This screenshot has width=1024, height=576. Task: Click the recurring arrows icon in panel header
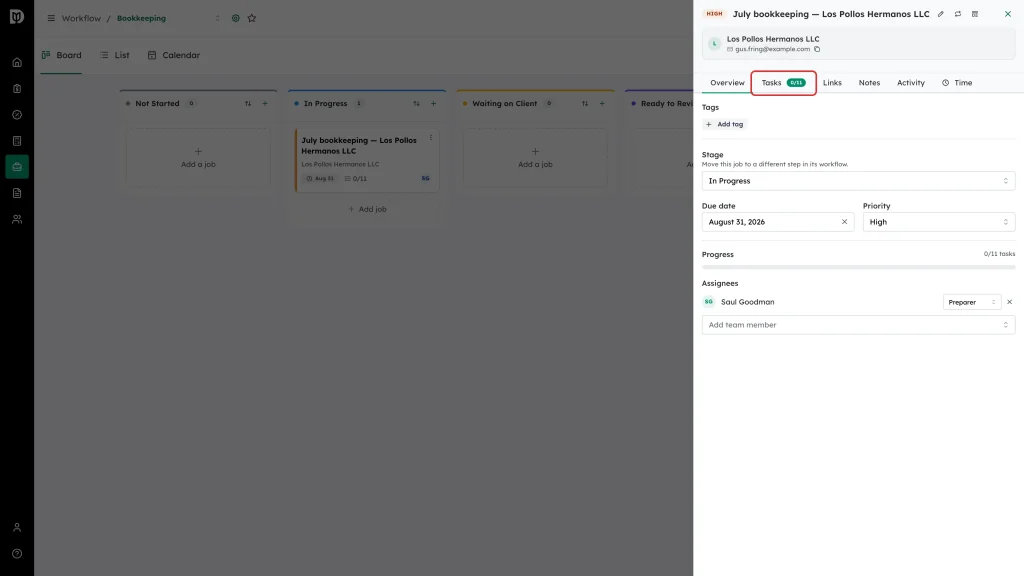[x=957, y=14]
